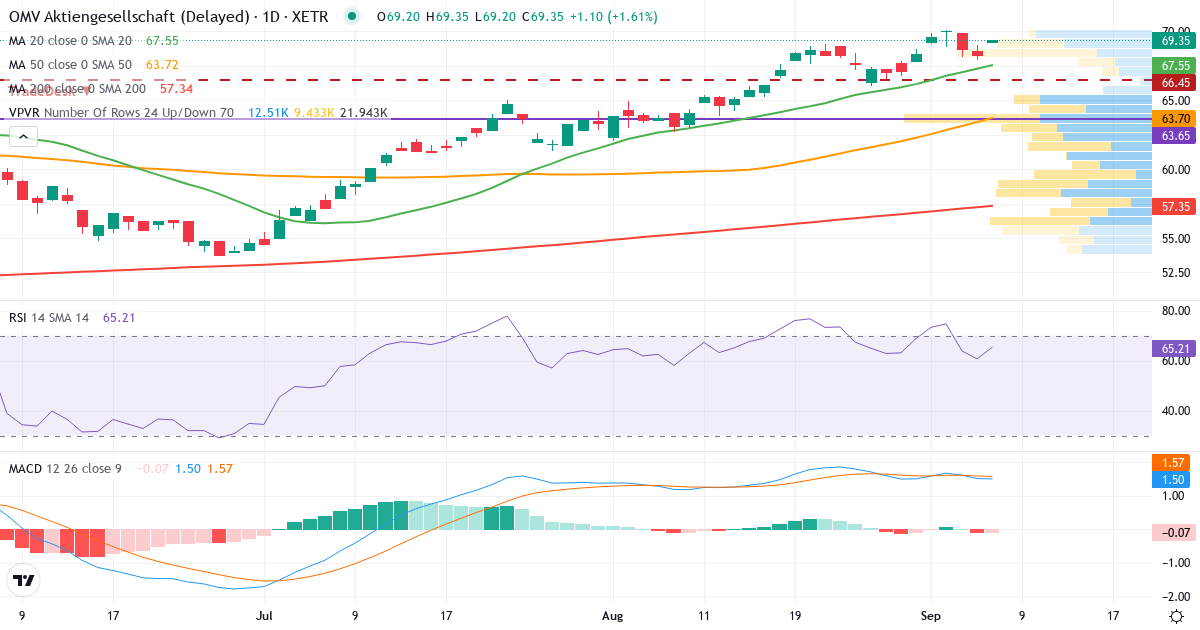
Task: Select the RSI 14 indicator legend
Action: pyautogui.click(x=48, y=317)
